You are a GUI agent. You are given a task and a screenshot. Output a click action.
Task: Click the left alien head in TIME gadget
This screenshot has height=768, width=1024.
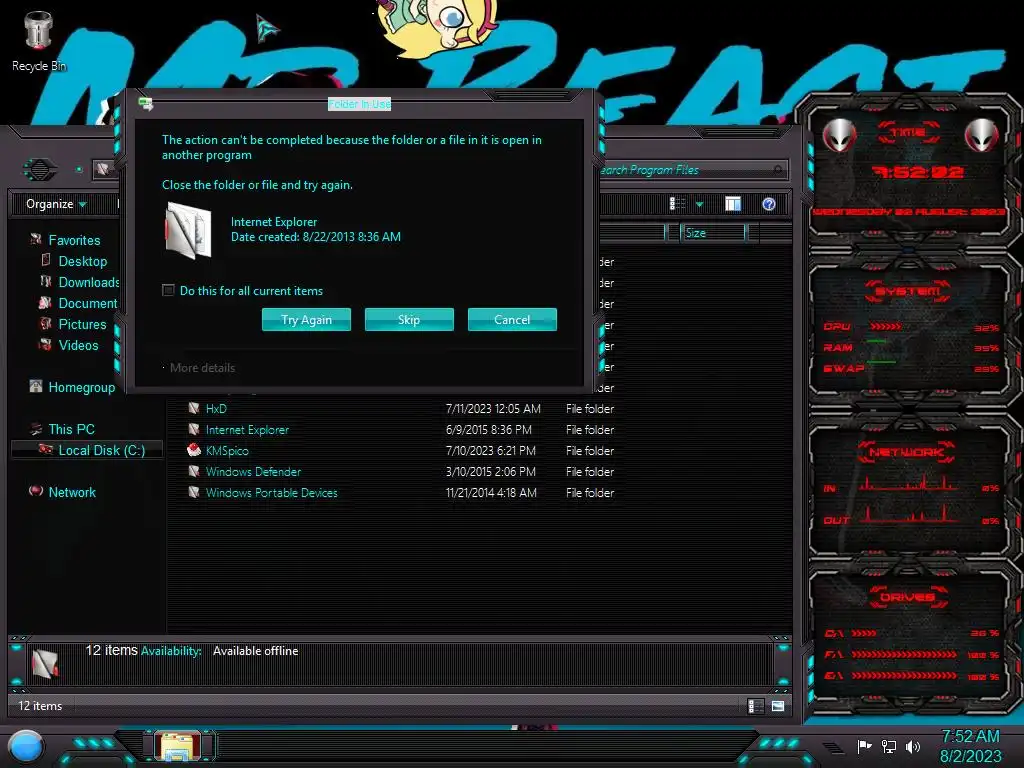coord(839,136)
